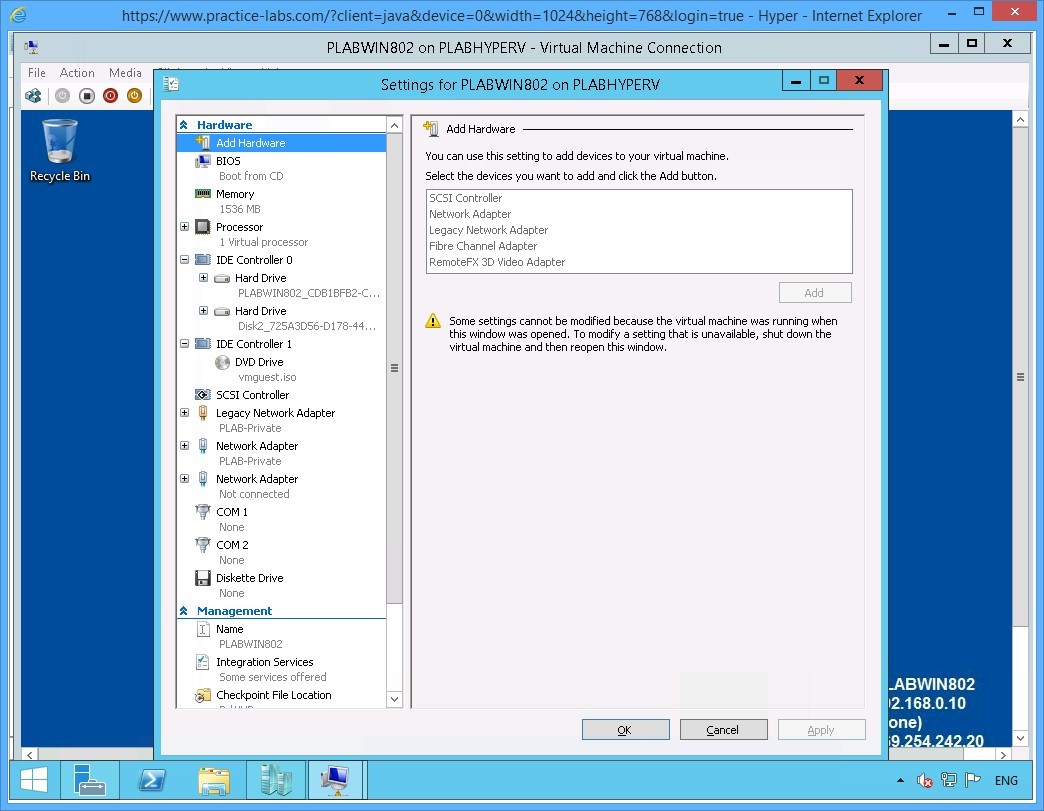Click the Add button for new hardware
The image size is (1044, 811).
pyautogui.click(x=814, y=292)
